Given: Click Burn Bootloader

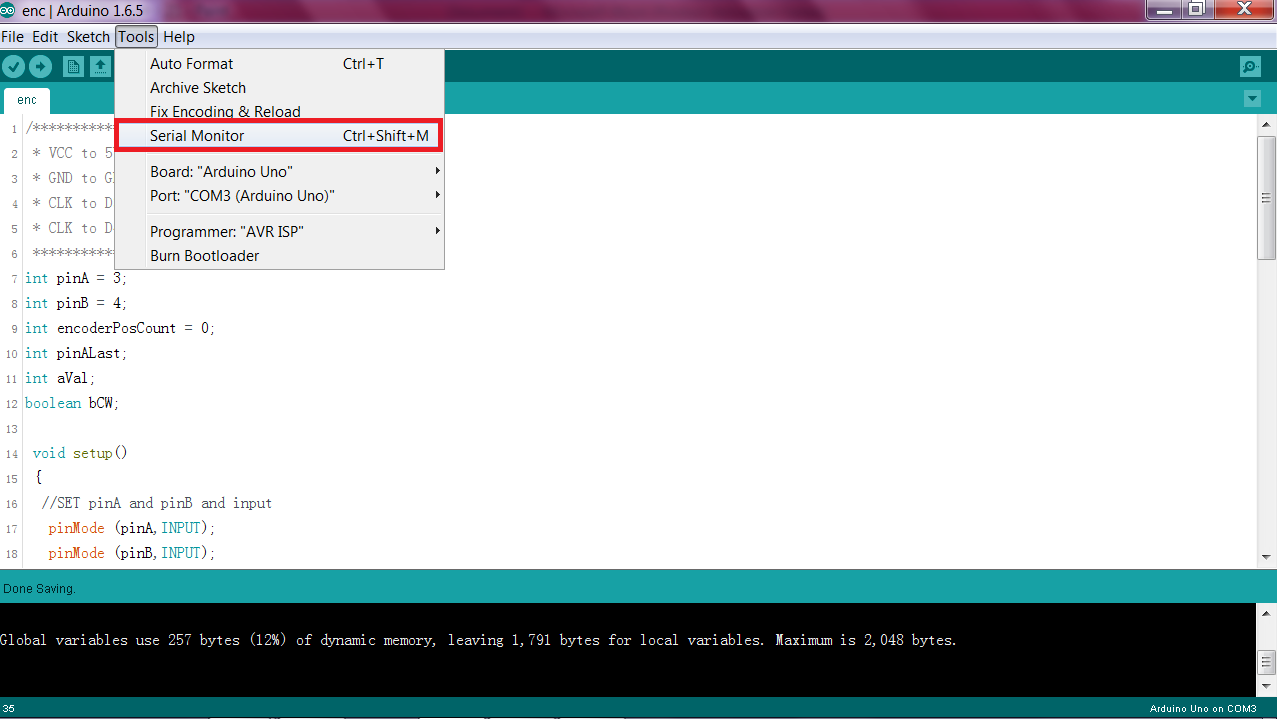Looking at the screenshot, I should (x=204, y=255).
